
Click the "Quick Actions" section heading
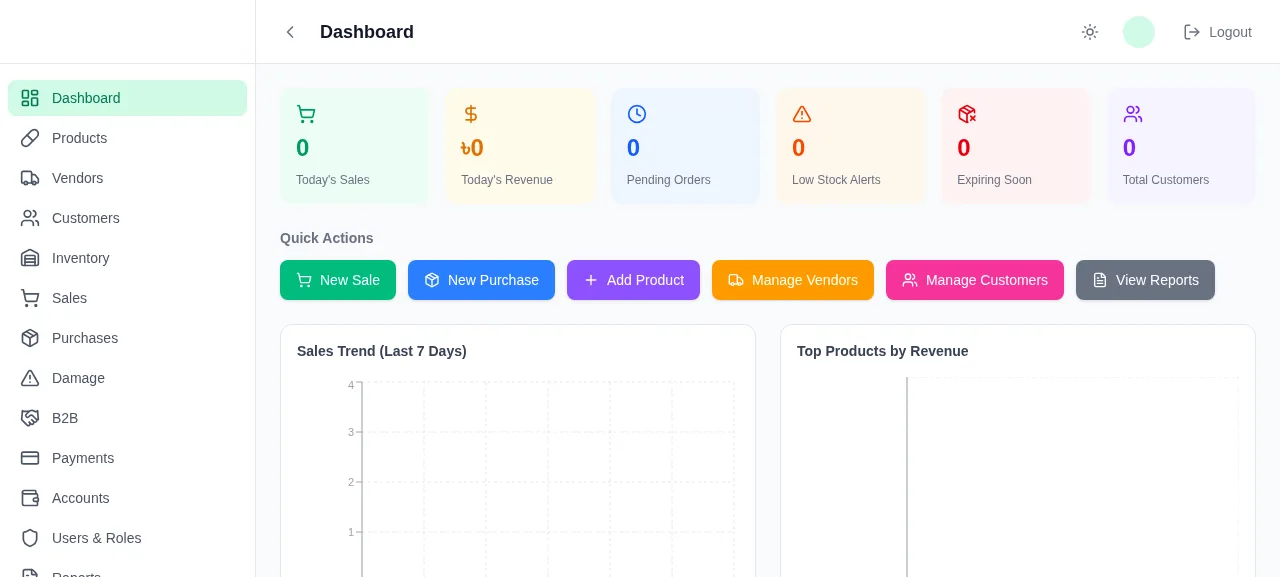coord(327,238)
